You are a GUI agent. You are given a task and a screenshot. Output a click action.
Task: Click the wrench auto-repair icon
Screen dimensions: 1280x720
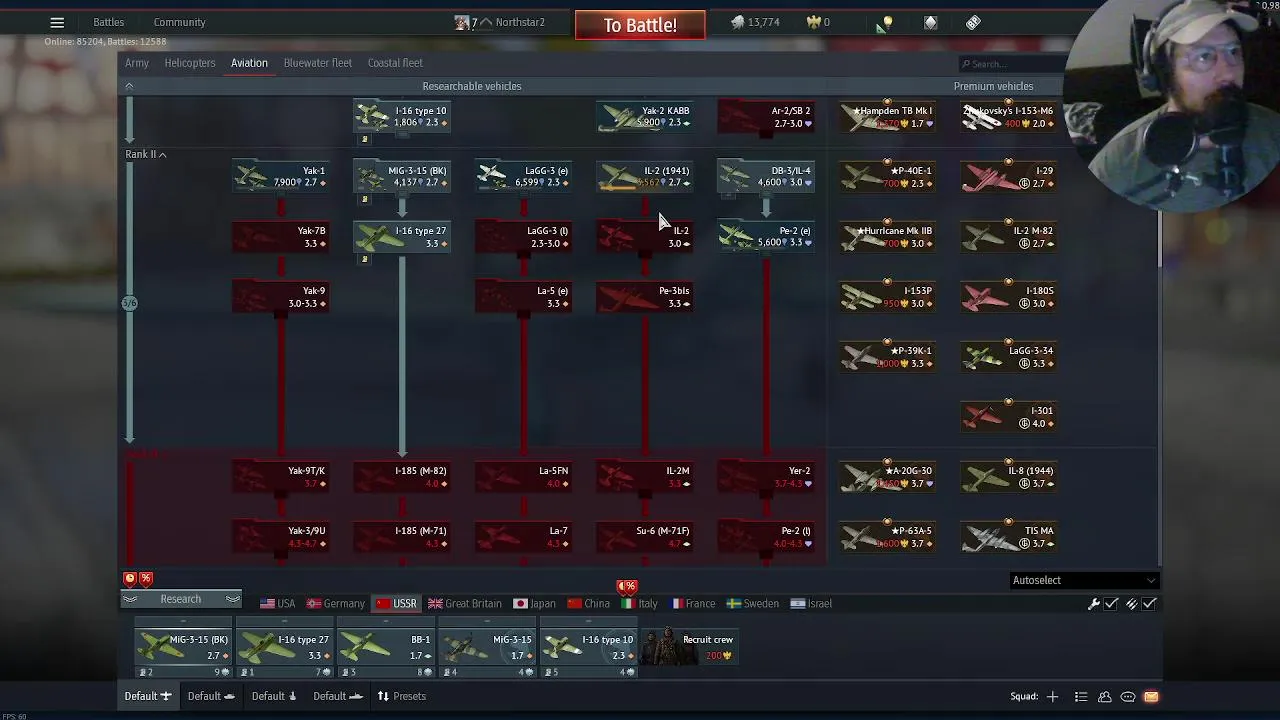pyautogui.click(x=1094, y=604)
